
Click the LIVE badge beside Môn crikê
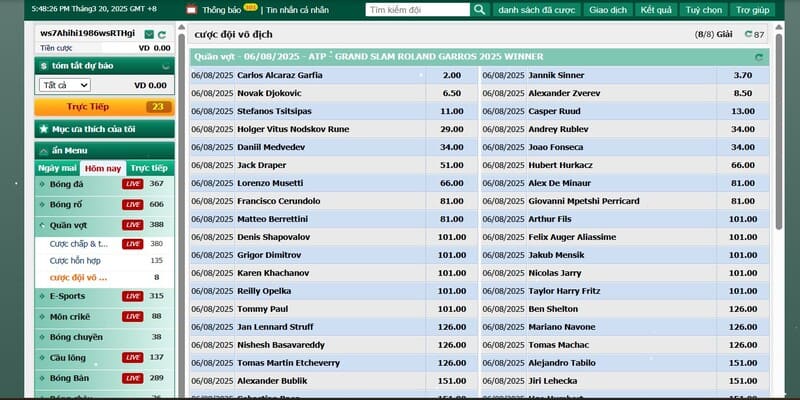pos(132,317)
